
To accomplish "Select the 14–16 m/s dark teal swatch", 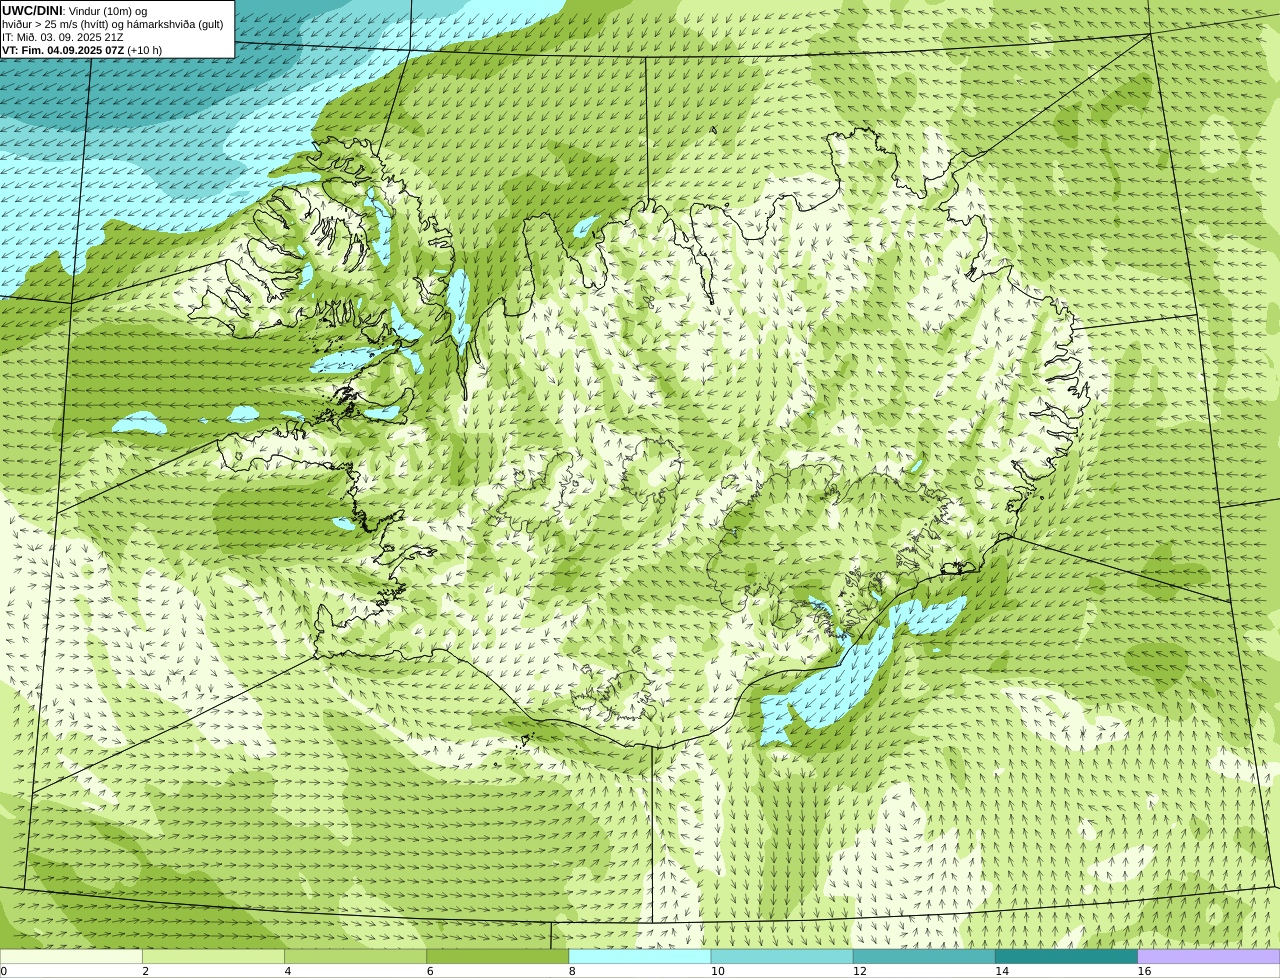I will (1066, 956).
